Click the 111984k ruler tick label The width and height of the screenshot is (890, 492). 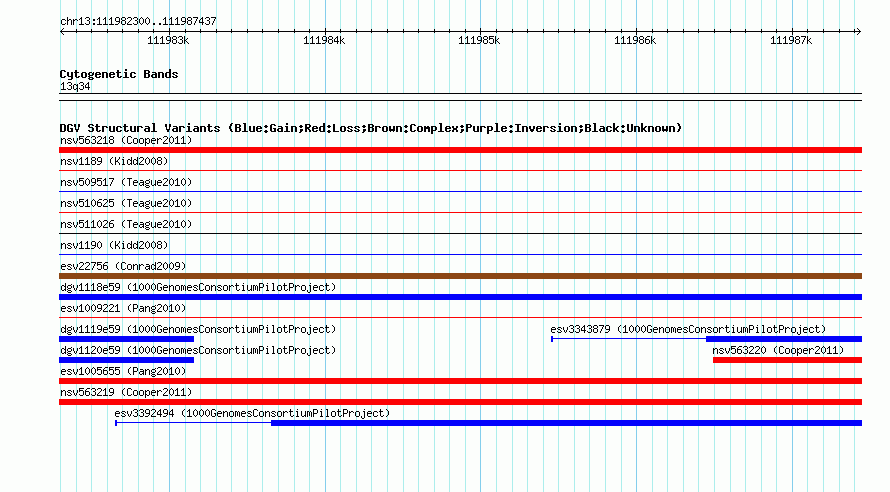(x=324, y=40)
